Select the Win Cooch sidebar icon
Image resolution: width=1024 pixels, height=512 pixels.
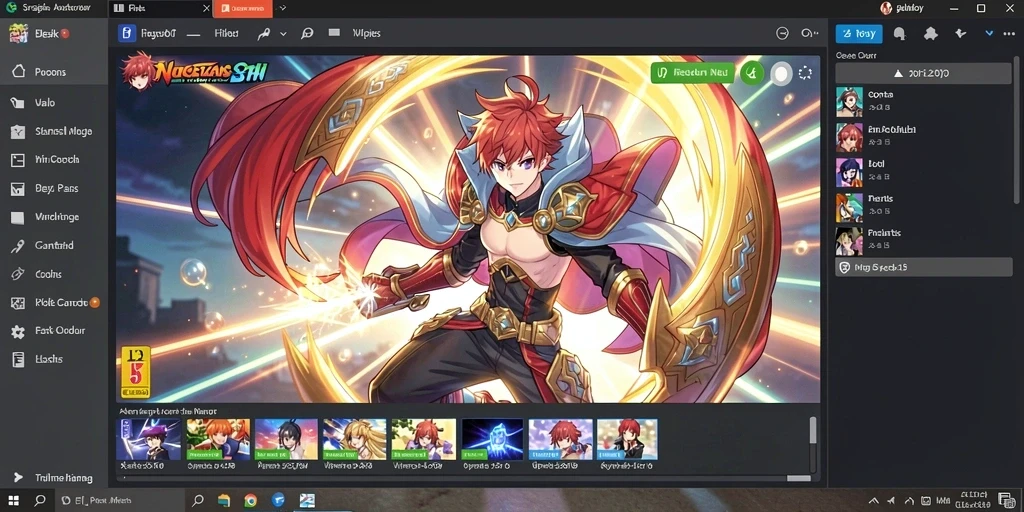pyautogui.click(x=17, y=160)
